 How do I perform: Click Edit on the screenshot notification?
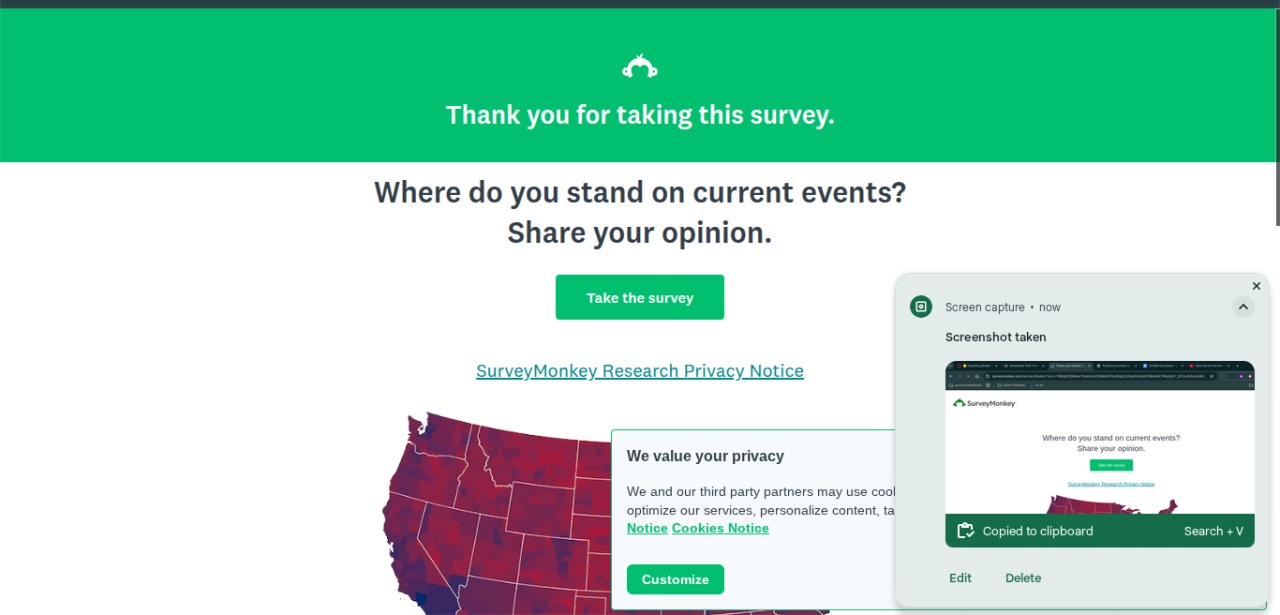[x=960, y=578]
